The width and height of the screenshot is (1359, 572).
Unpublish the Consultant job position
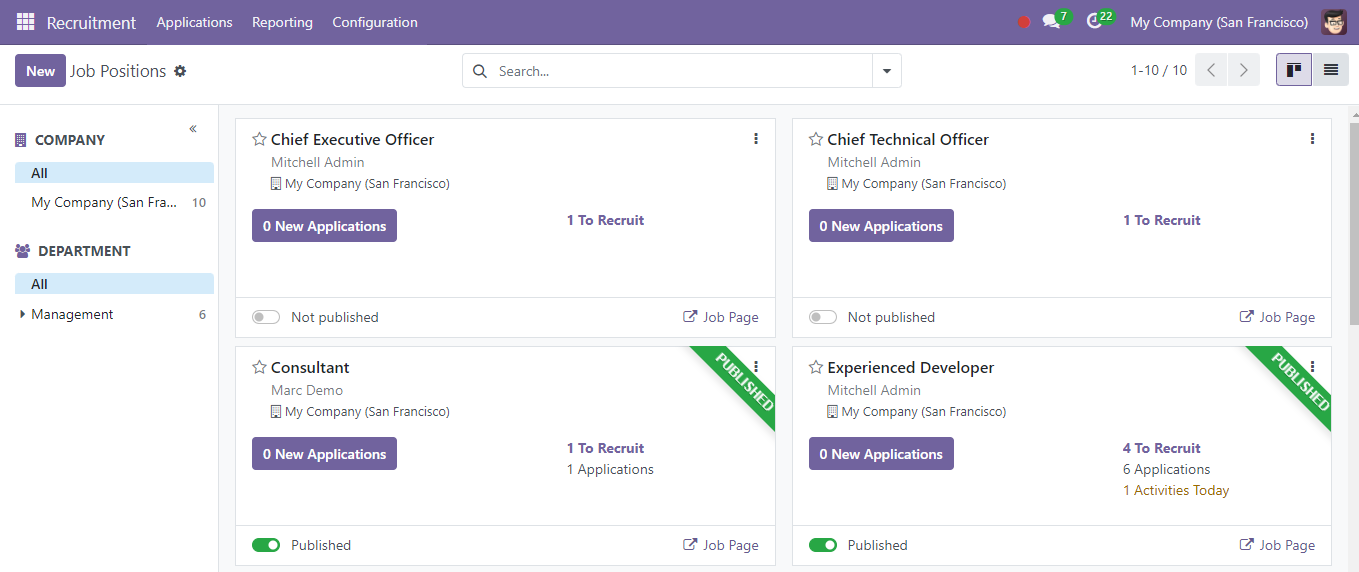[x=266, y=545]
